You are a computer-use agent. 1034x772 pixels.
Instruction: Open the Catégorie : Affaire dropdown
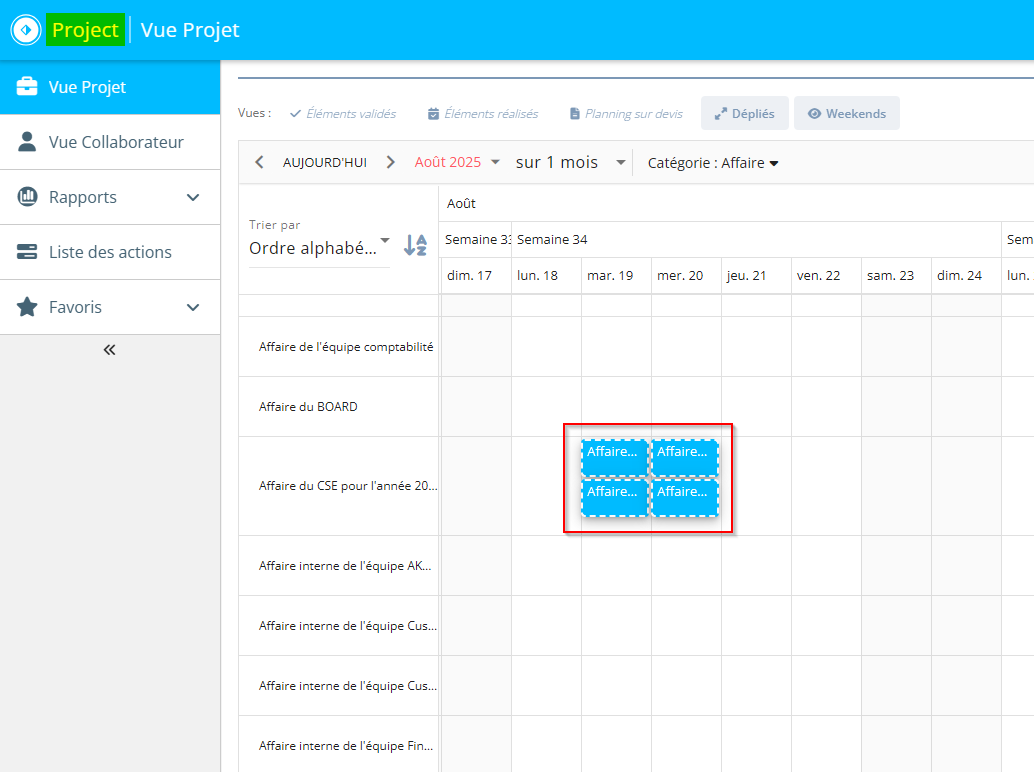(713, 163)
